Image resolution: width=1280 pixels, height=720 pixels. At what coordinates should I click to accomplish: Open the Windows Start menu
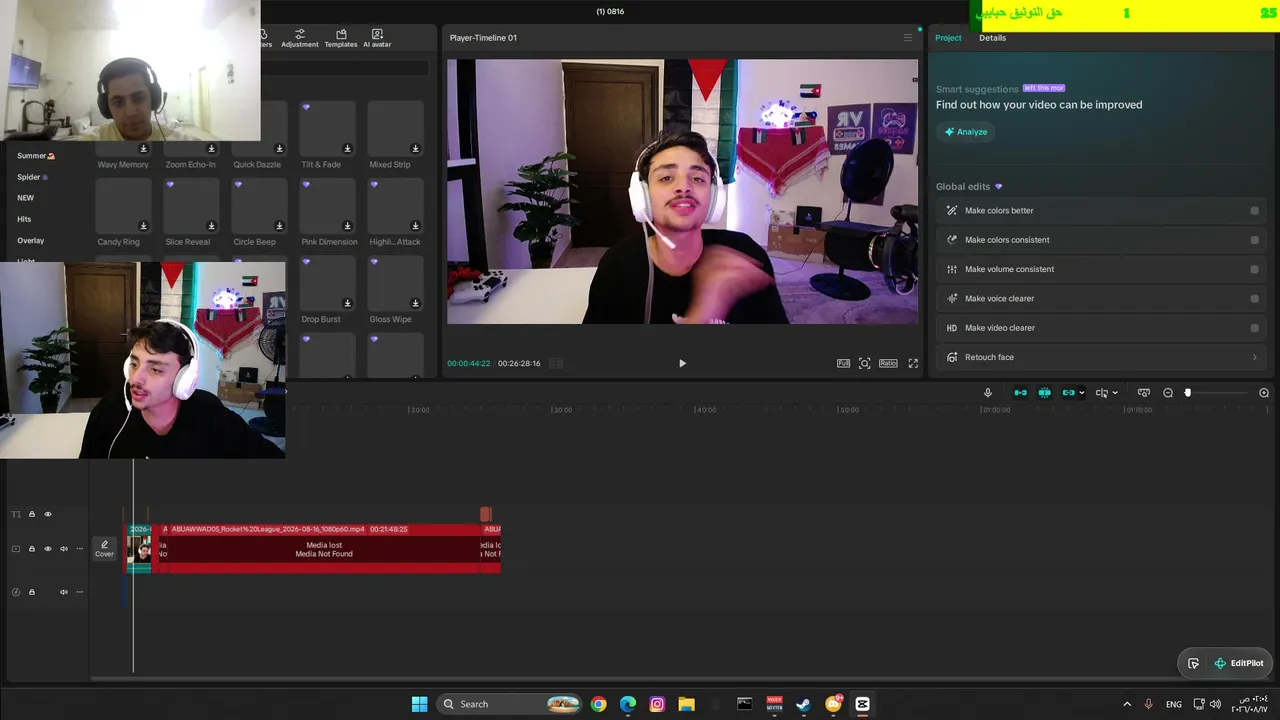(420, 704)
